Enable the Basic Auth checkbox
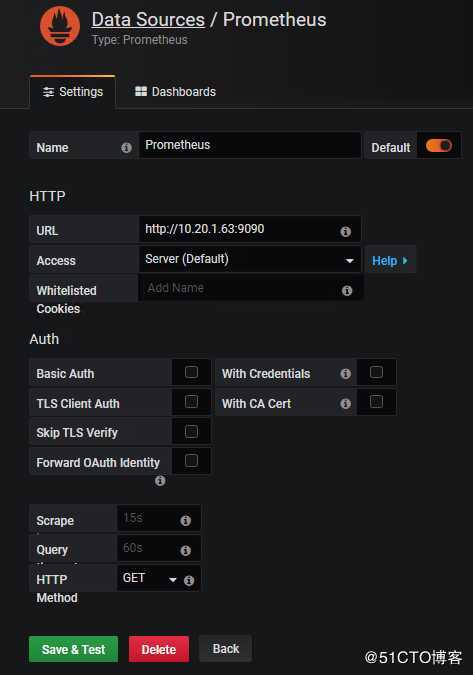 tap(191, 372)
